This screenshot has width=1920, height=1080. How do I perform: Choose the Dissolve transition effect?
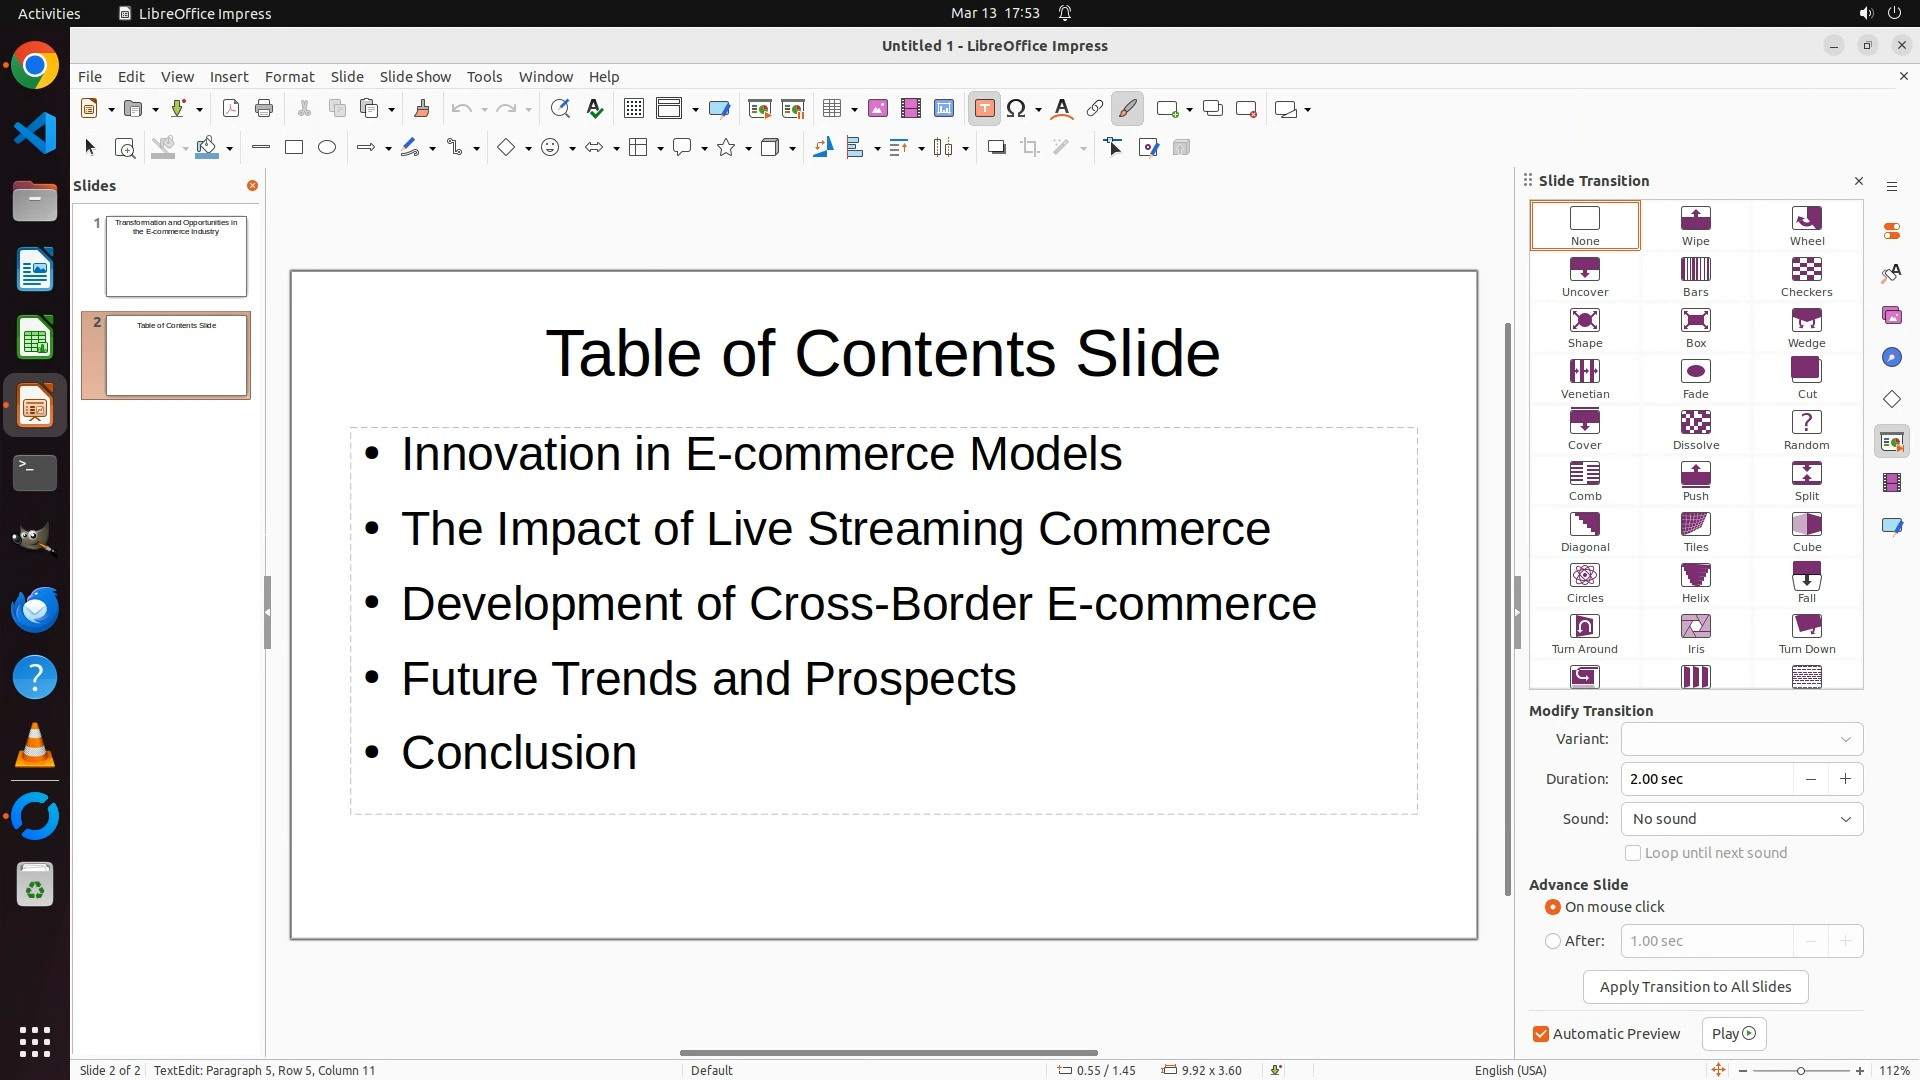1695,430
